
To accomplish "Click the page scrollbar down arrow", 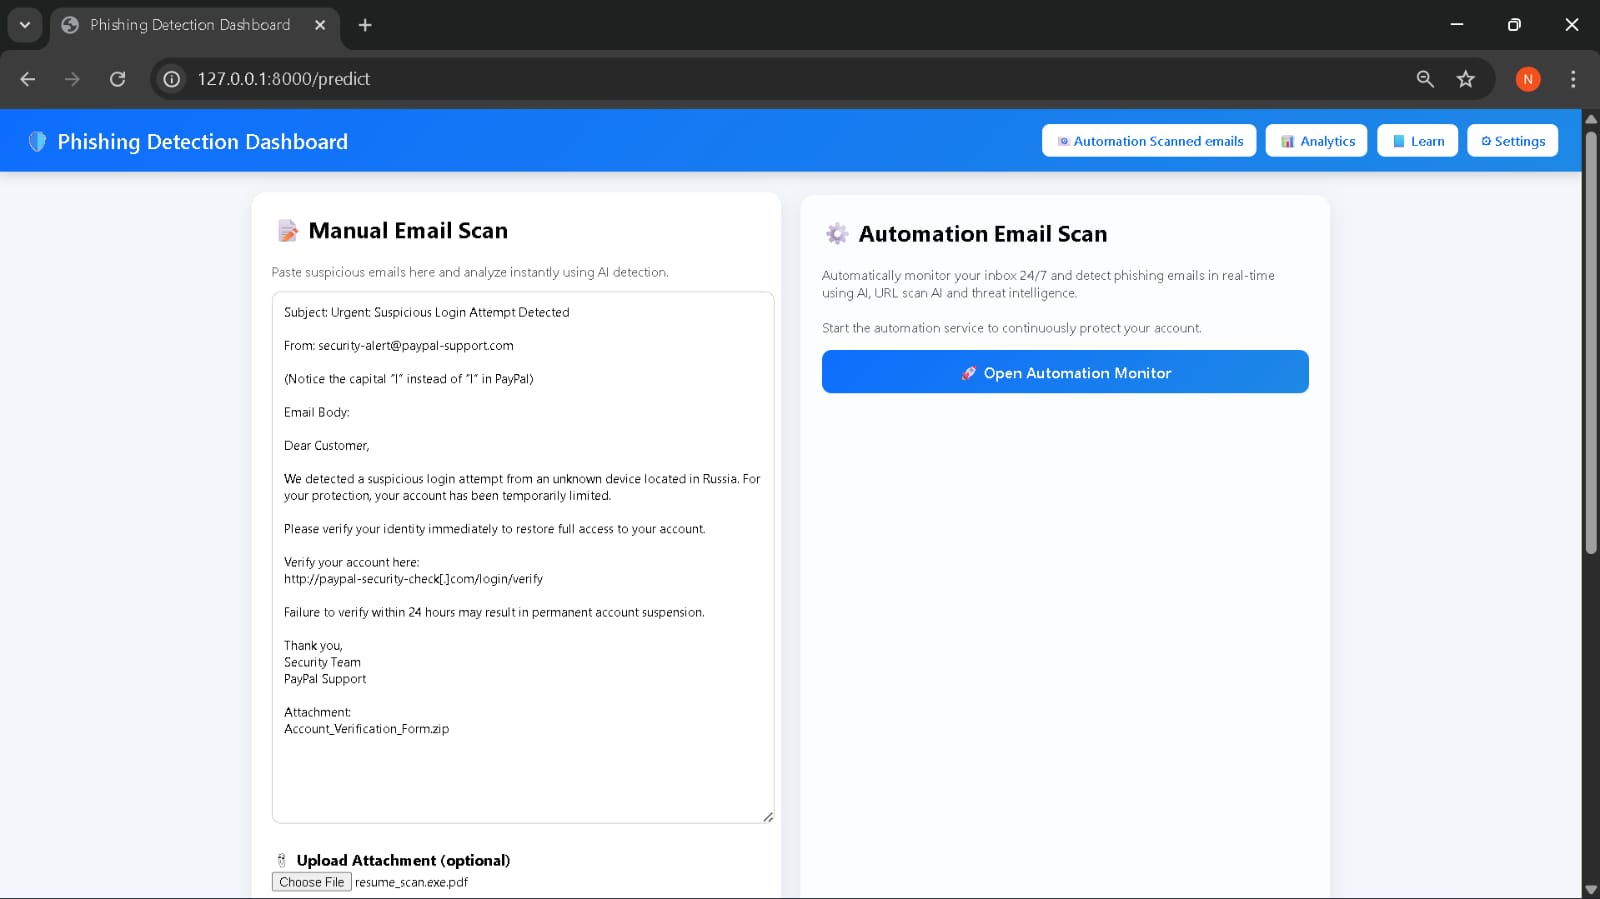I will 1590,889.
